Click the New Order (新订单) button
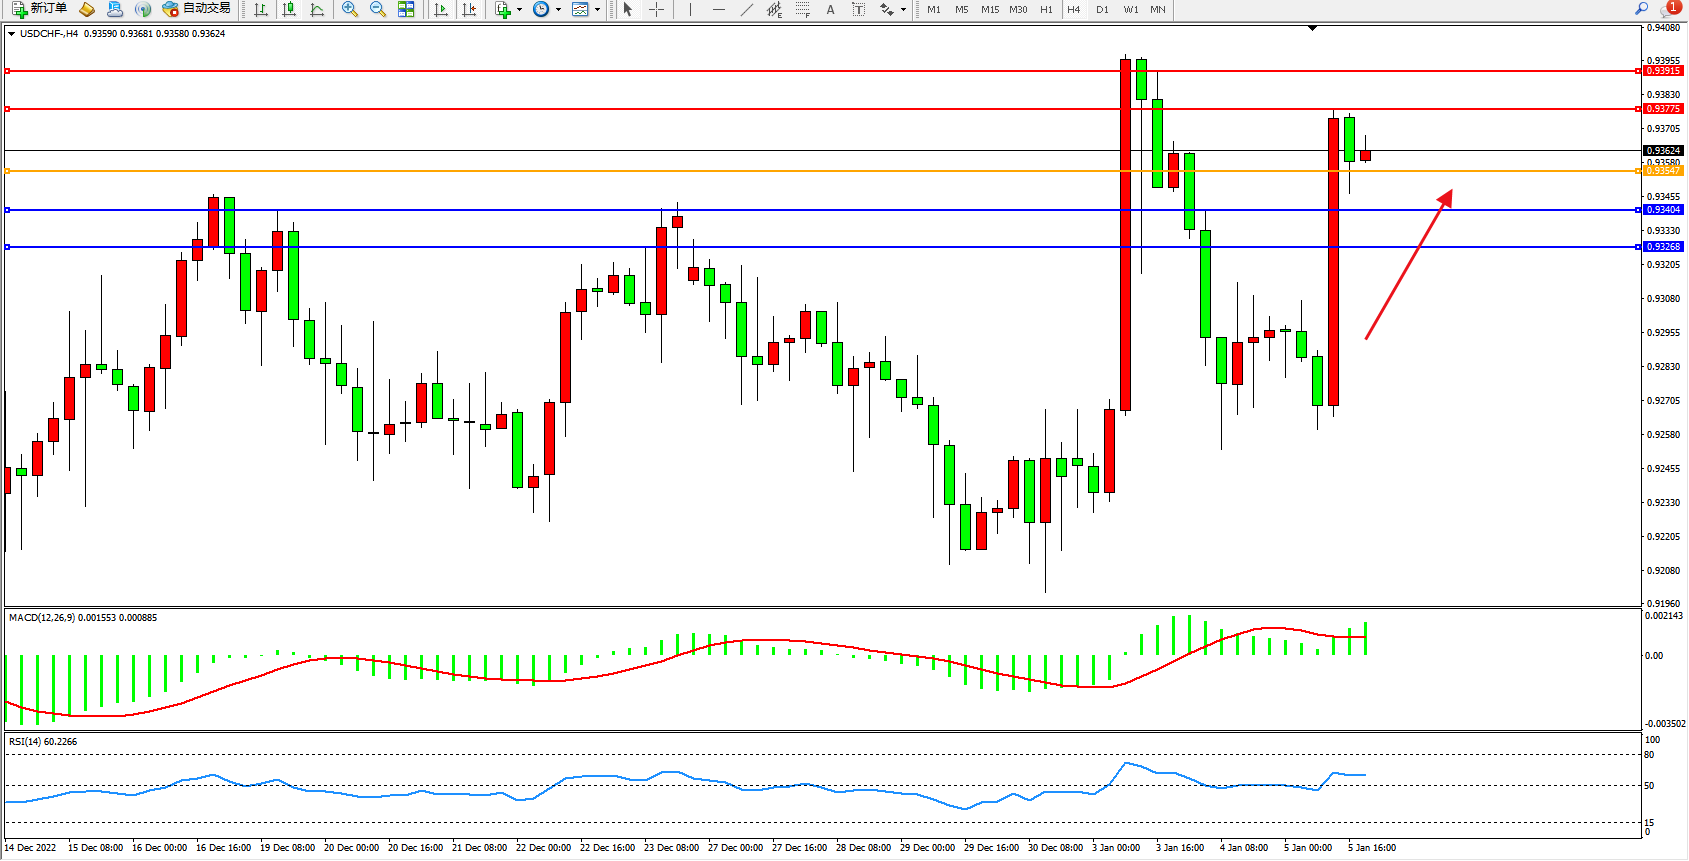 [x=40, y=9]
